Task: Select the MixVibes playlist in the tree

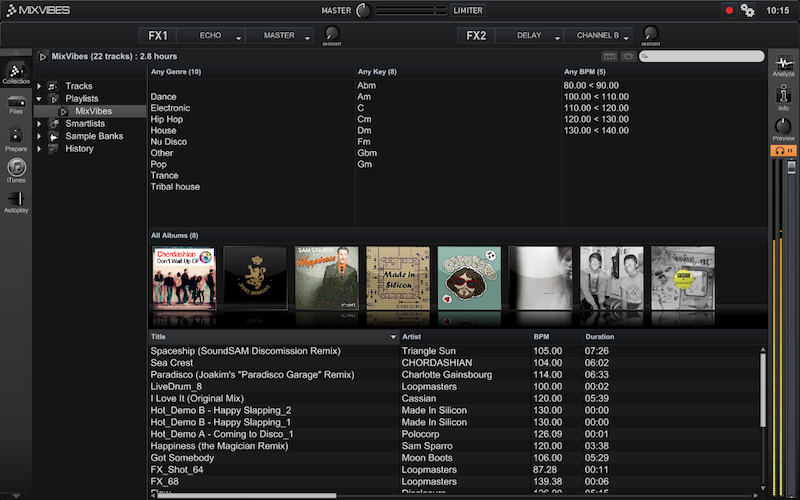Action: click(93, 111)
